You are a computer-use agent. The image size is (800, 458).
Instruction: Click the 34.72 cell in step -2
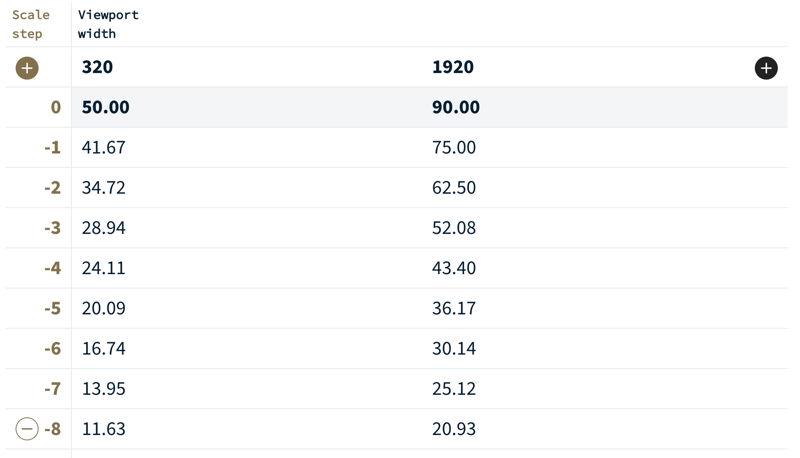(104, 187)
